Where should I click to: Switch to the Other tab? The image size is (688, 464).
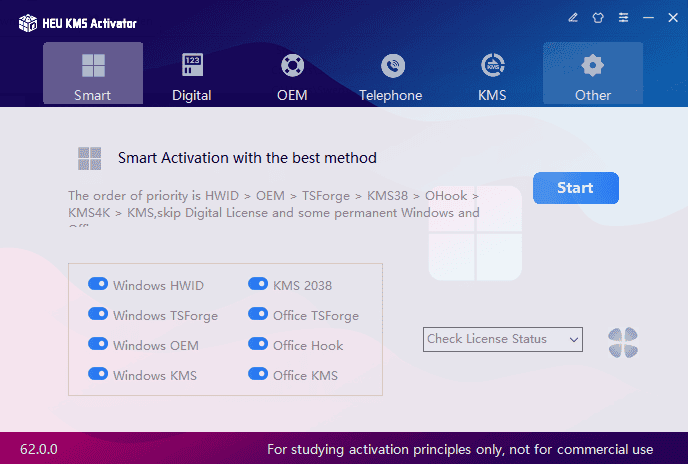pos(593,73)
